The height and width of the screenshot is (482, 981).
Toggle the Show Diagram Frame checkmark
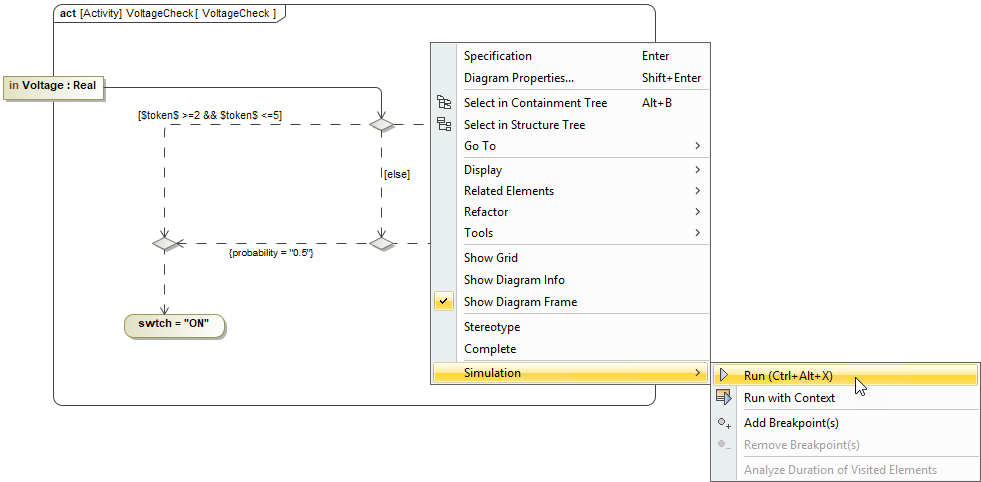pyautogui.click(x=444, y=302)
